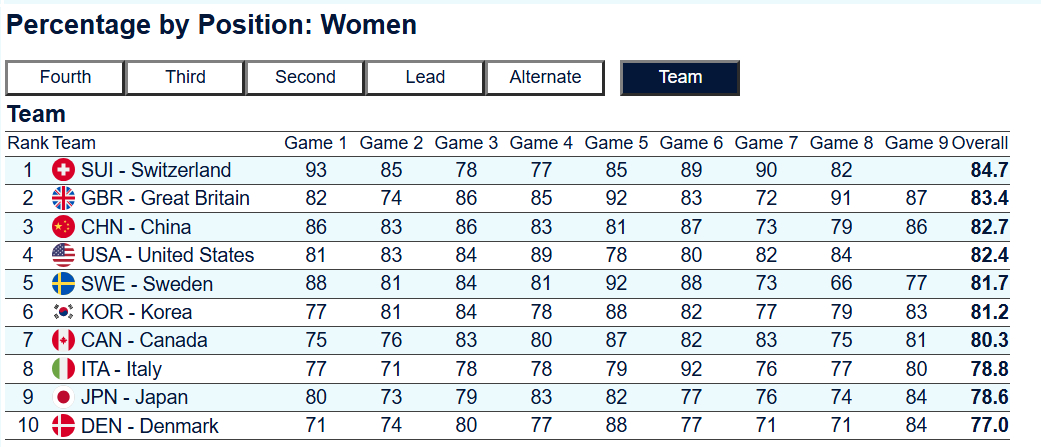This screenshot has width=1041, height=447.
Task: Click the Korea flag icon
Action: 63,312
